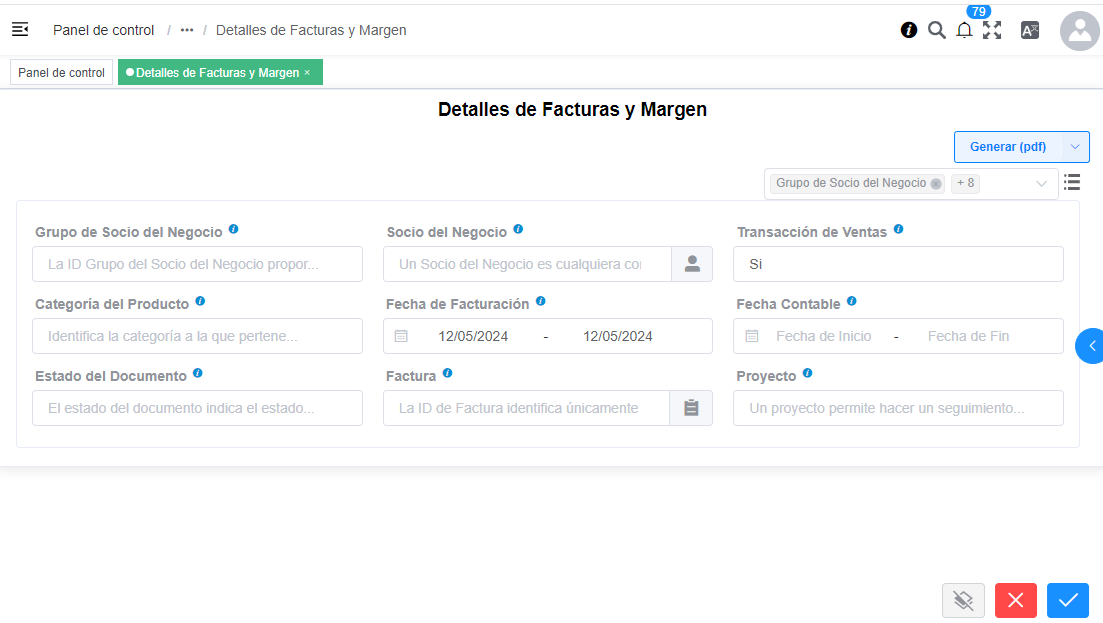Remove the Grupo de Socio del Negocio filter chip
The height and width of the screenshot is (623, 1103).
tap(935, 183)
